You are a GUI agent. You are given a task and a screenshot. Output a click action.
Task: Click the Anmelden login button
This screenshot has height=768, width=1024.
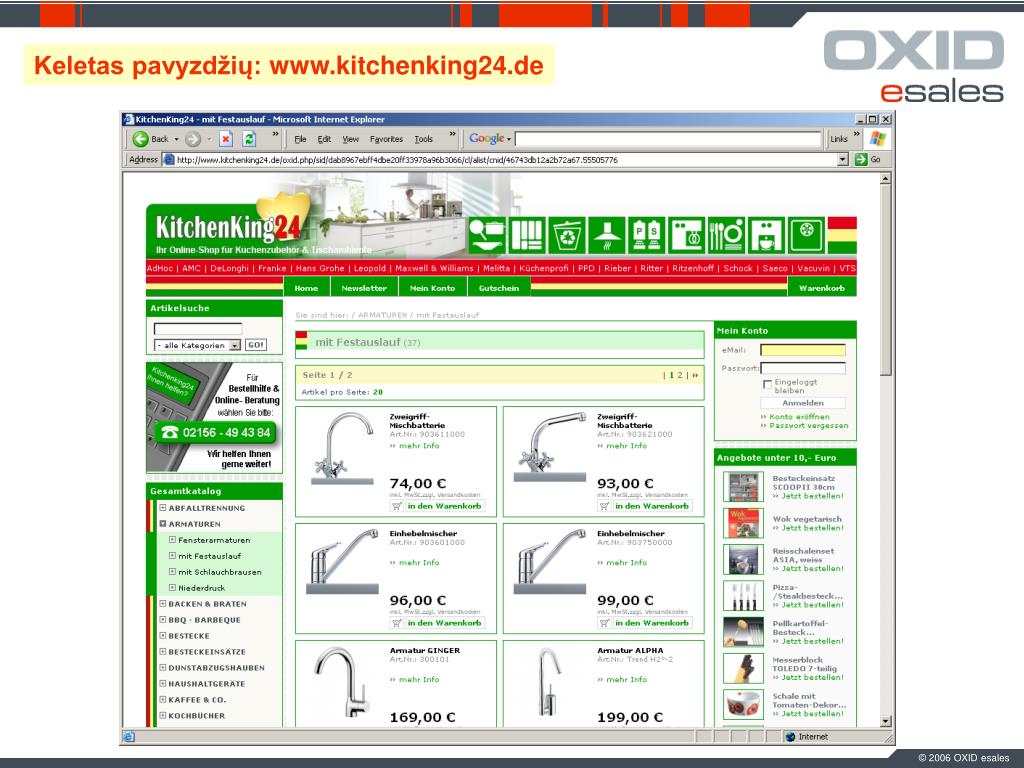803,403
